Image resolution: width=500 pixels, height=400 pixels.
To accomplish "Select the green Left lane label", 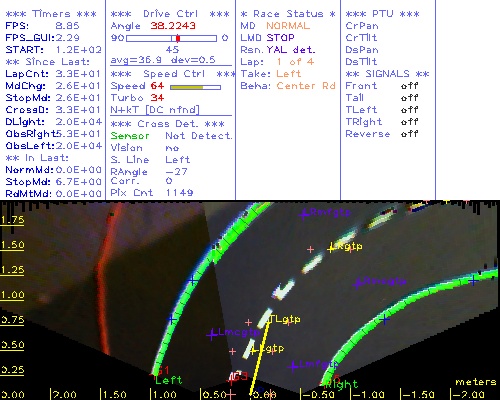I will pyautogui.click(x=169, y=380).
